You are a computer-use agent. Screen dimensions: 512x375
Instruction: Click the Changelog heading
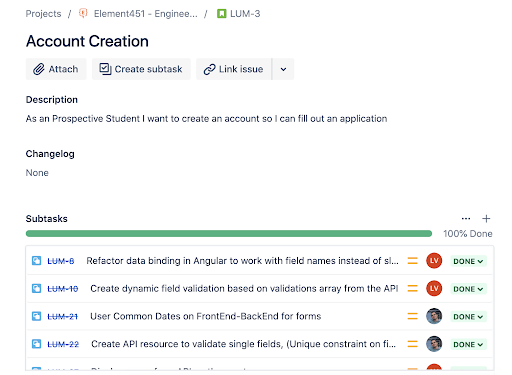[50, 154]
